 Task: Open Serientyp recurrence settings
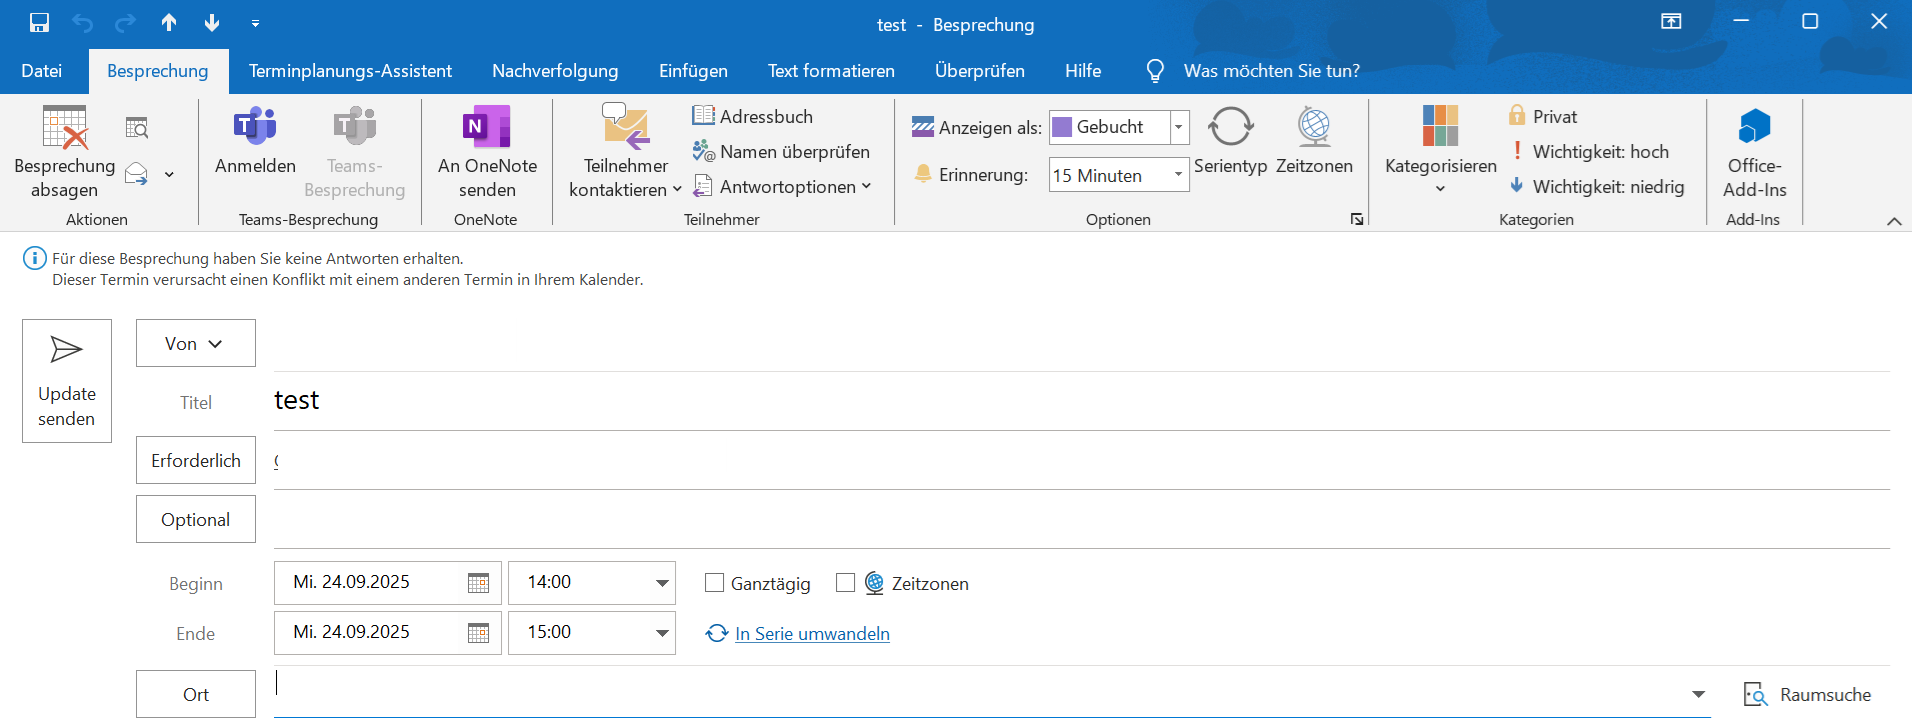point(1230,141)
